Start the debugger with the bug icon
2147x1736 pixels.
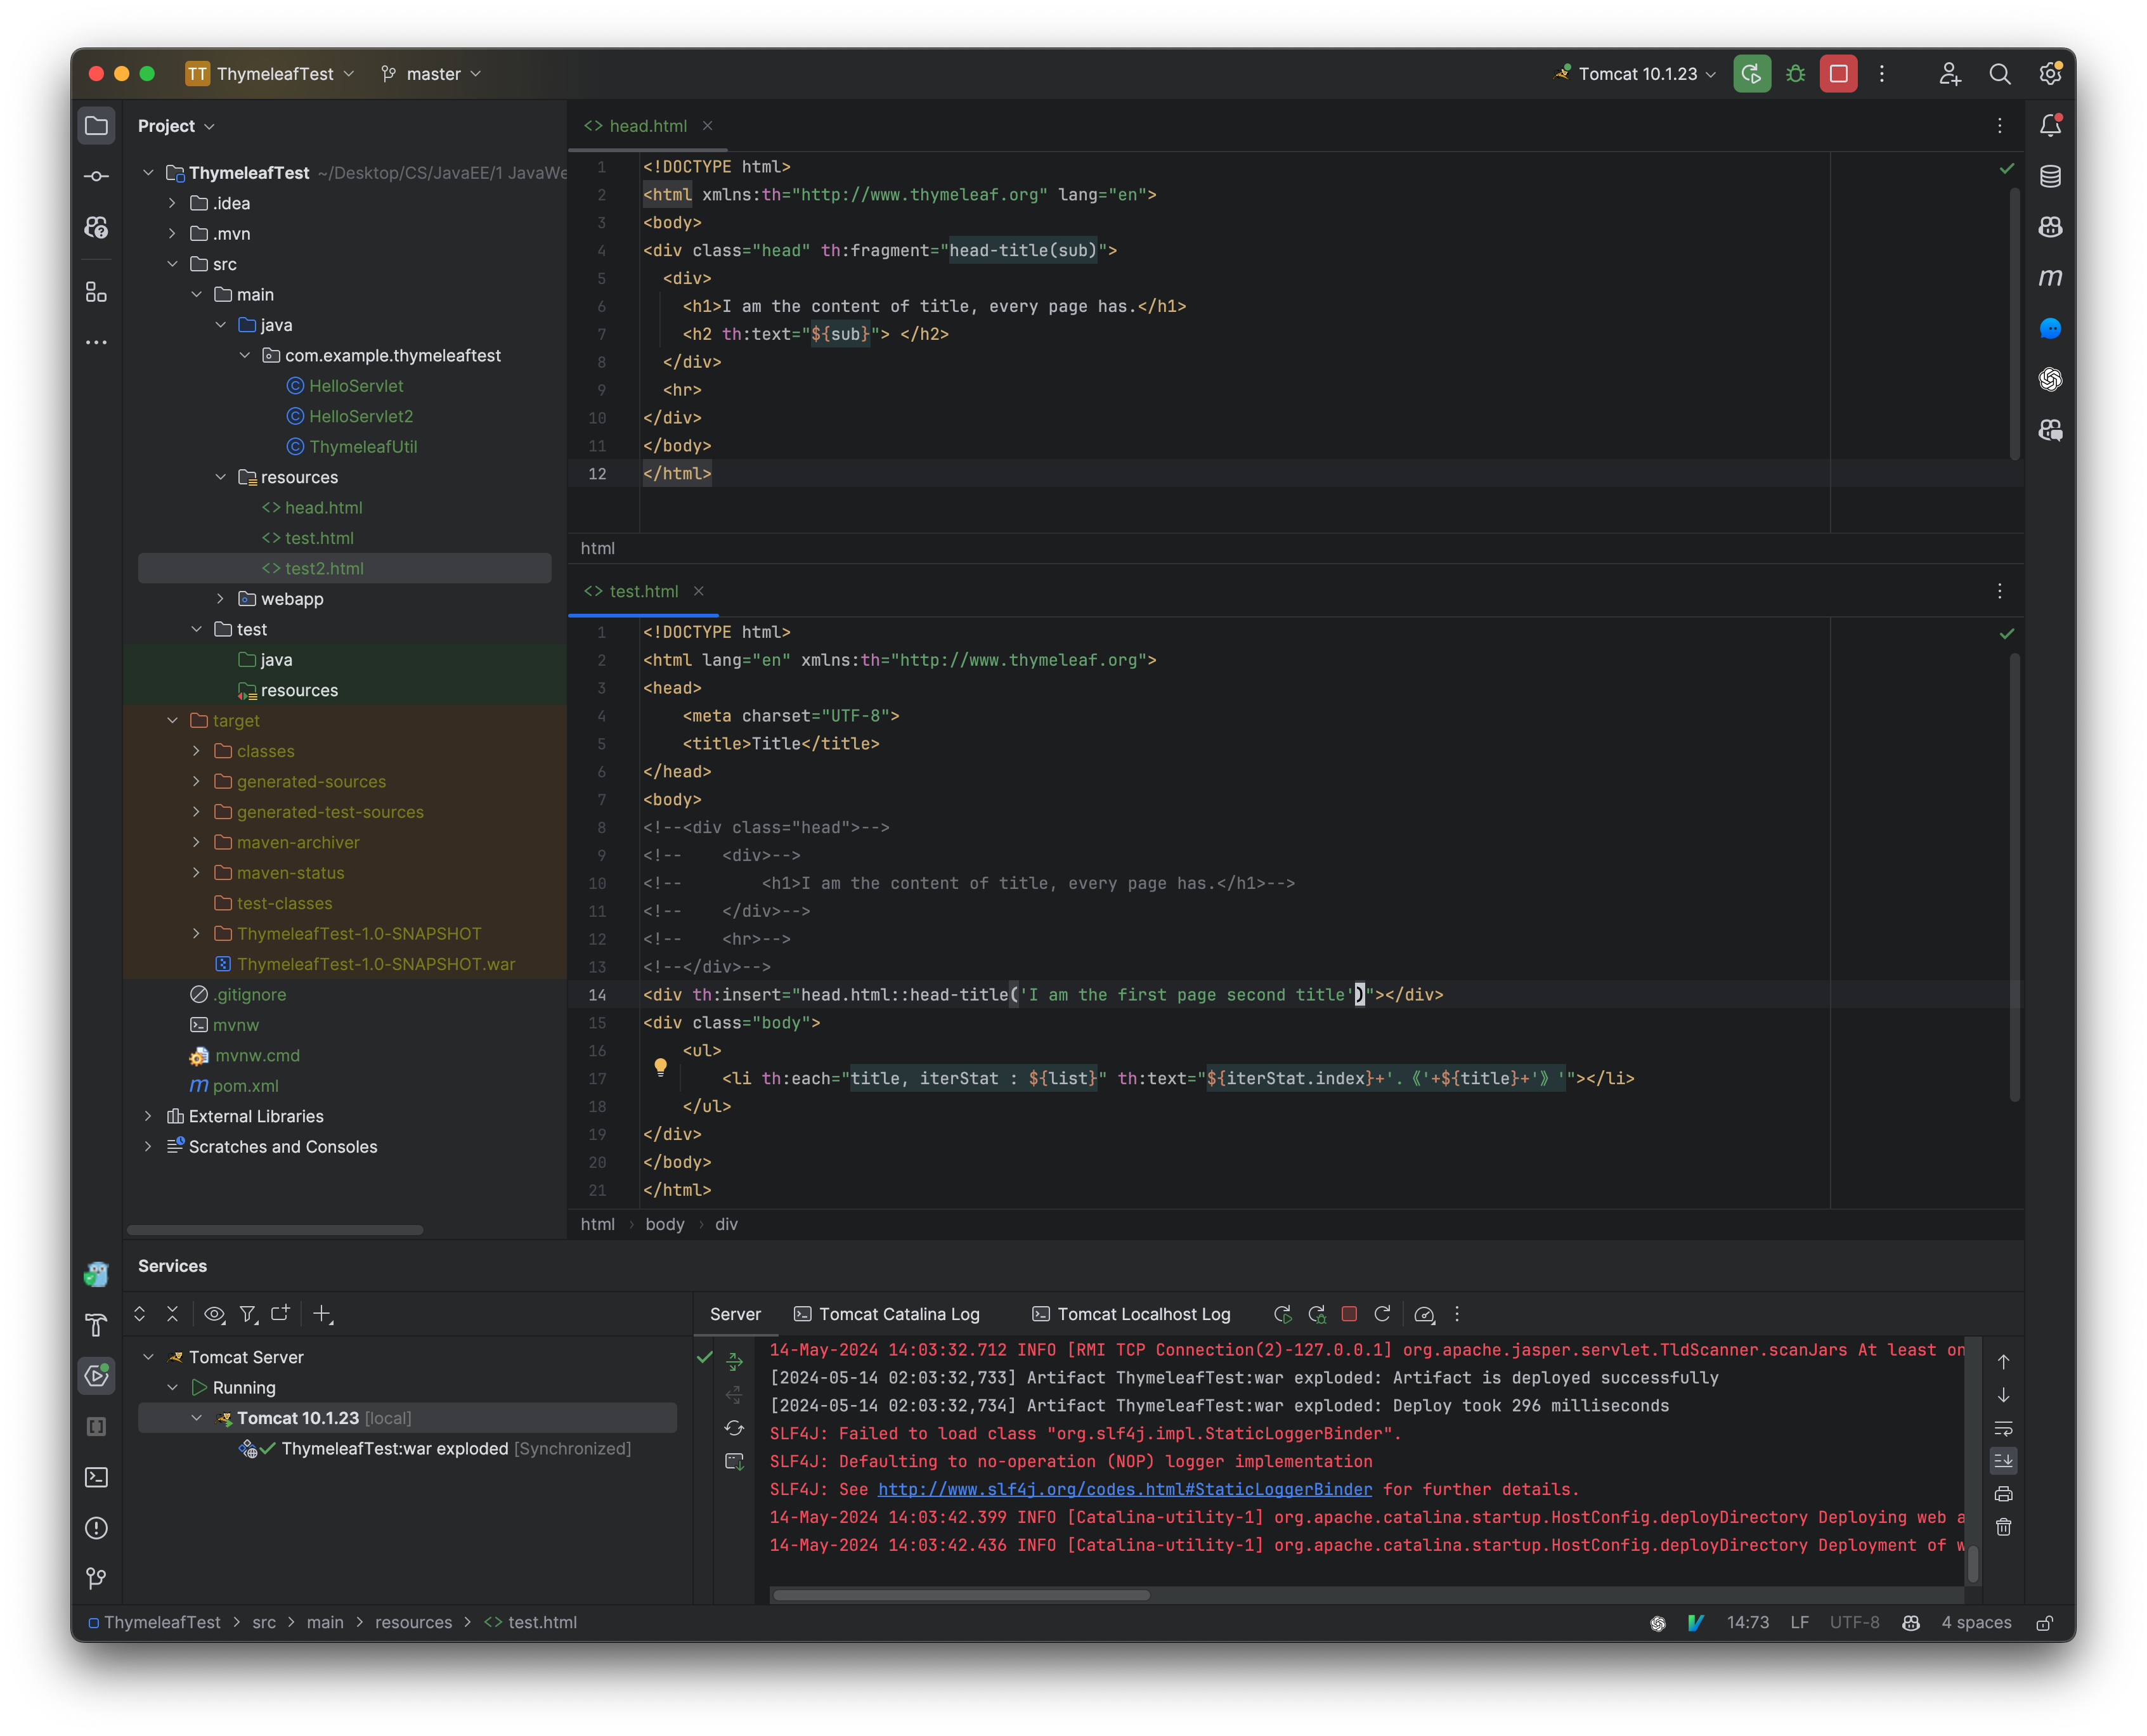tap(1795, 73)
